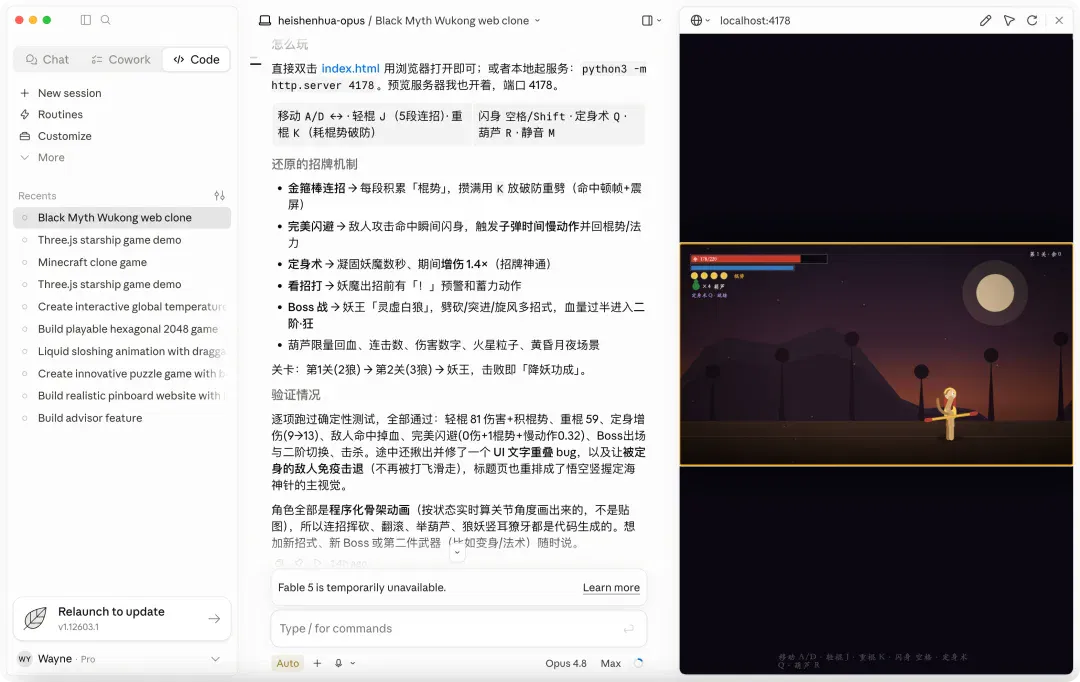Open Create innovative puzzle game session
This screenshot has width=1080, height=682.
(122, 373)
